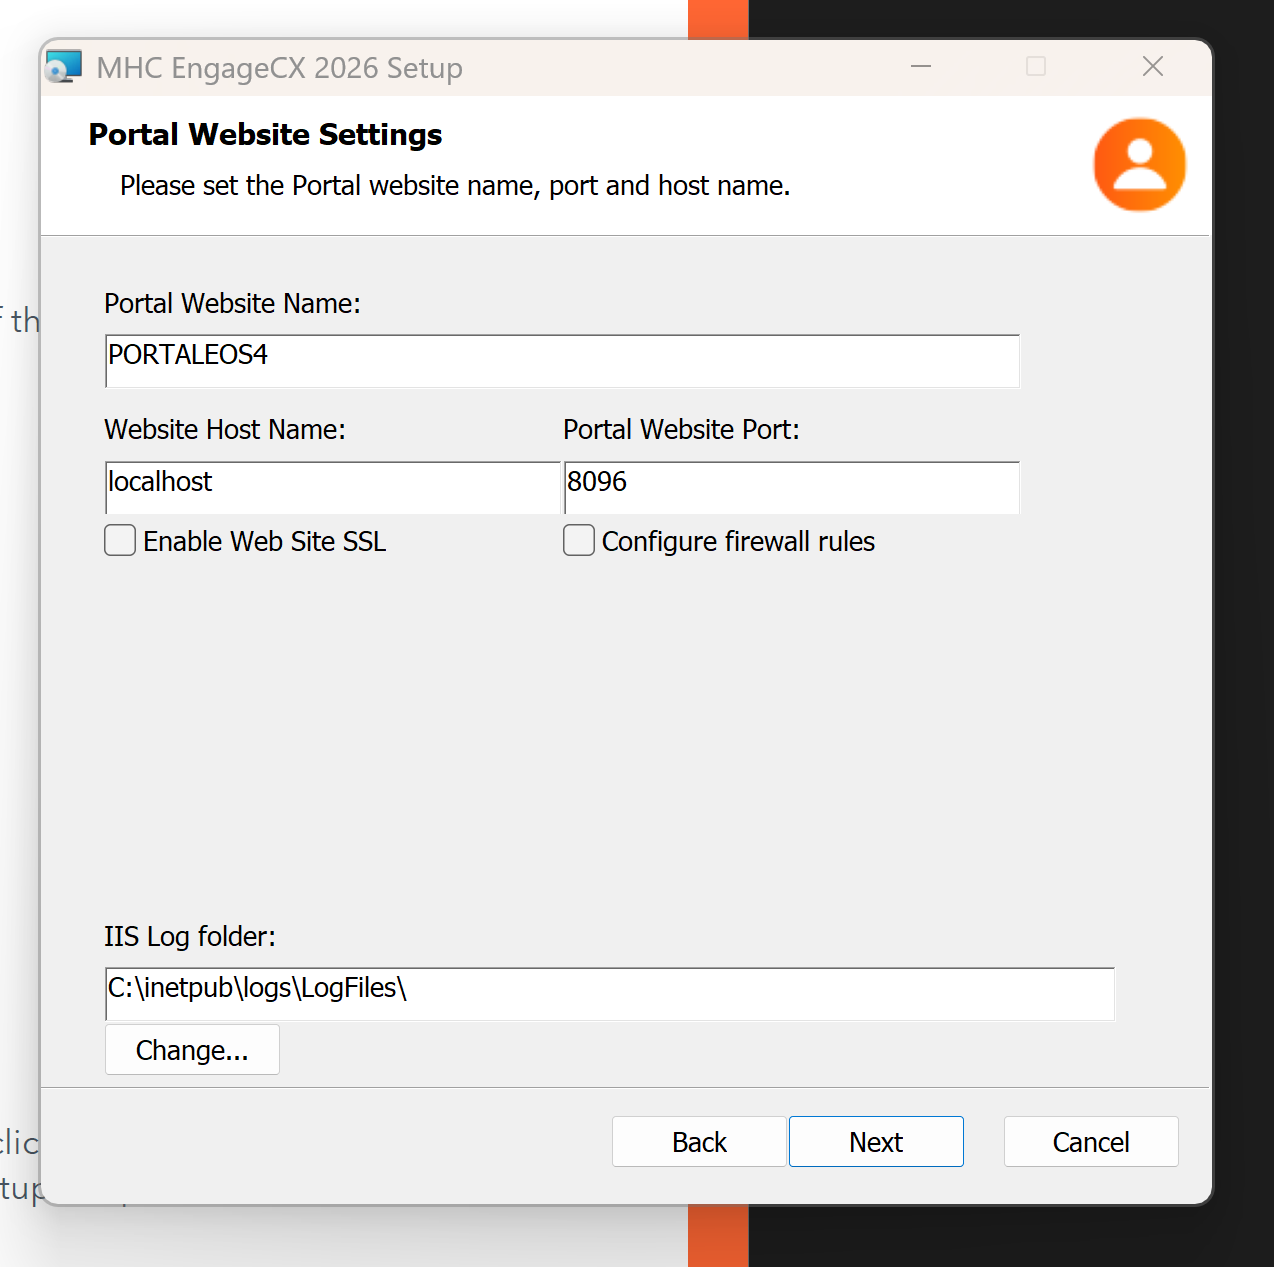Viewport: 1274px width, 1267px height.
Task: Select the Portal Website Port field
Action: [x=792, y=488]
